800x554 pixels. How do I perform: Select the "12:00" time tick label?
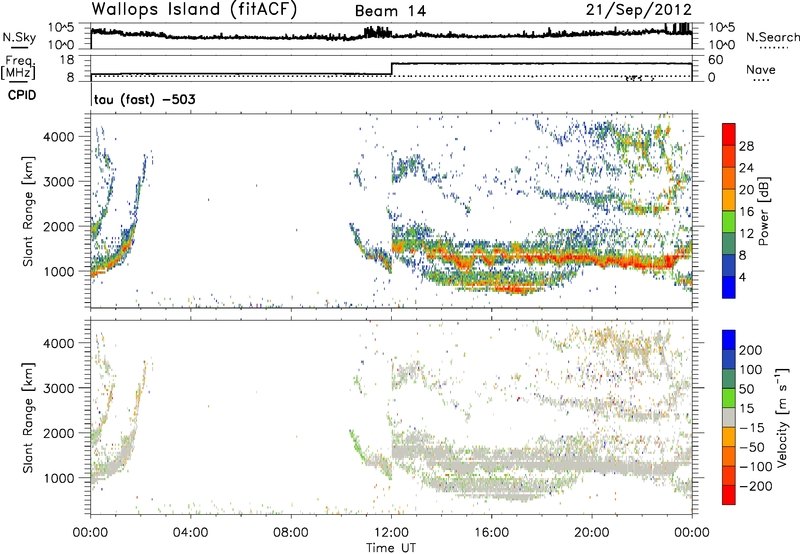tap(391, 533)
